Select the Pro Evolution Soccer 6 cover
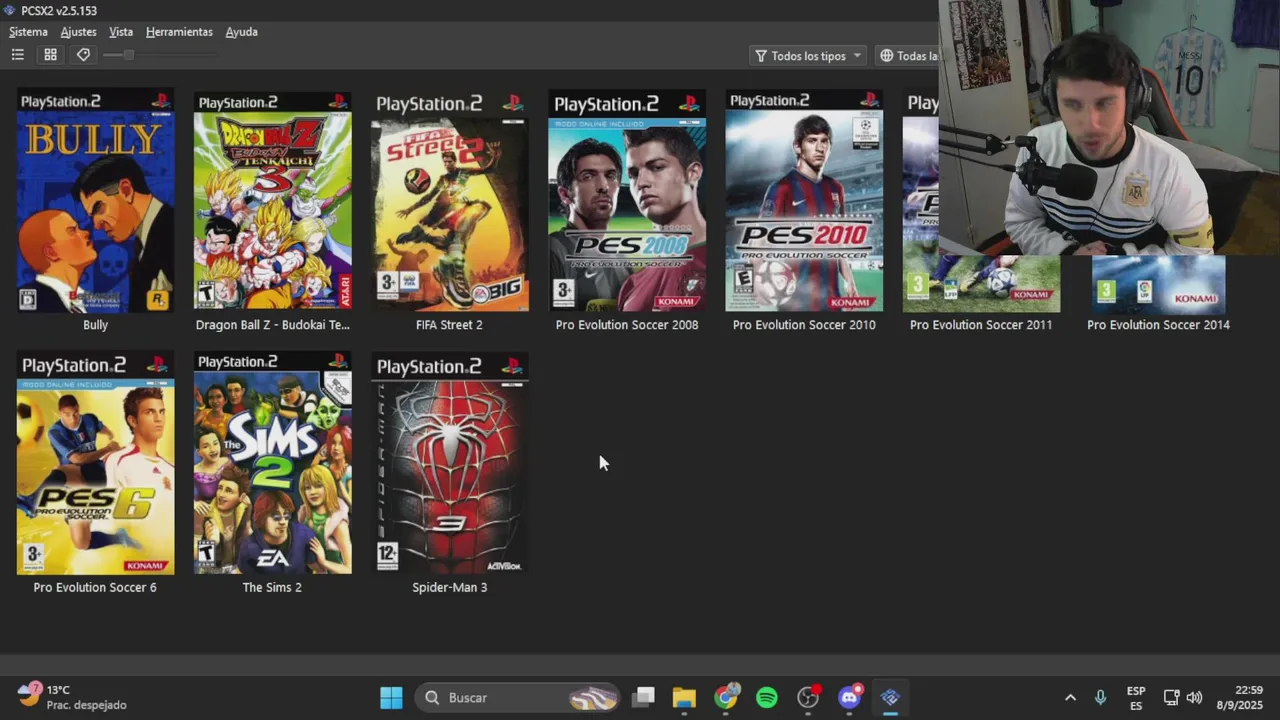 point(95,463)
